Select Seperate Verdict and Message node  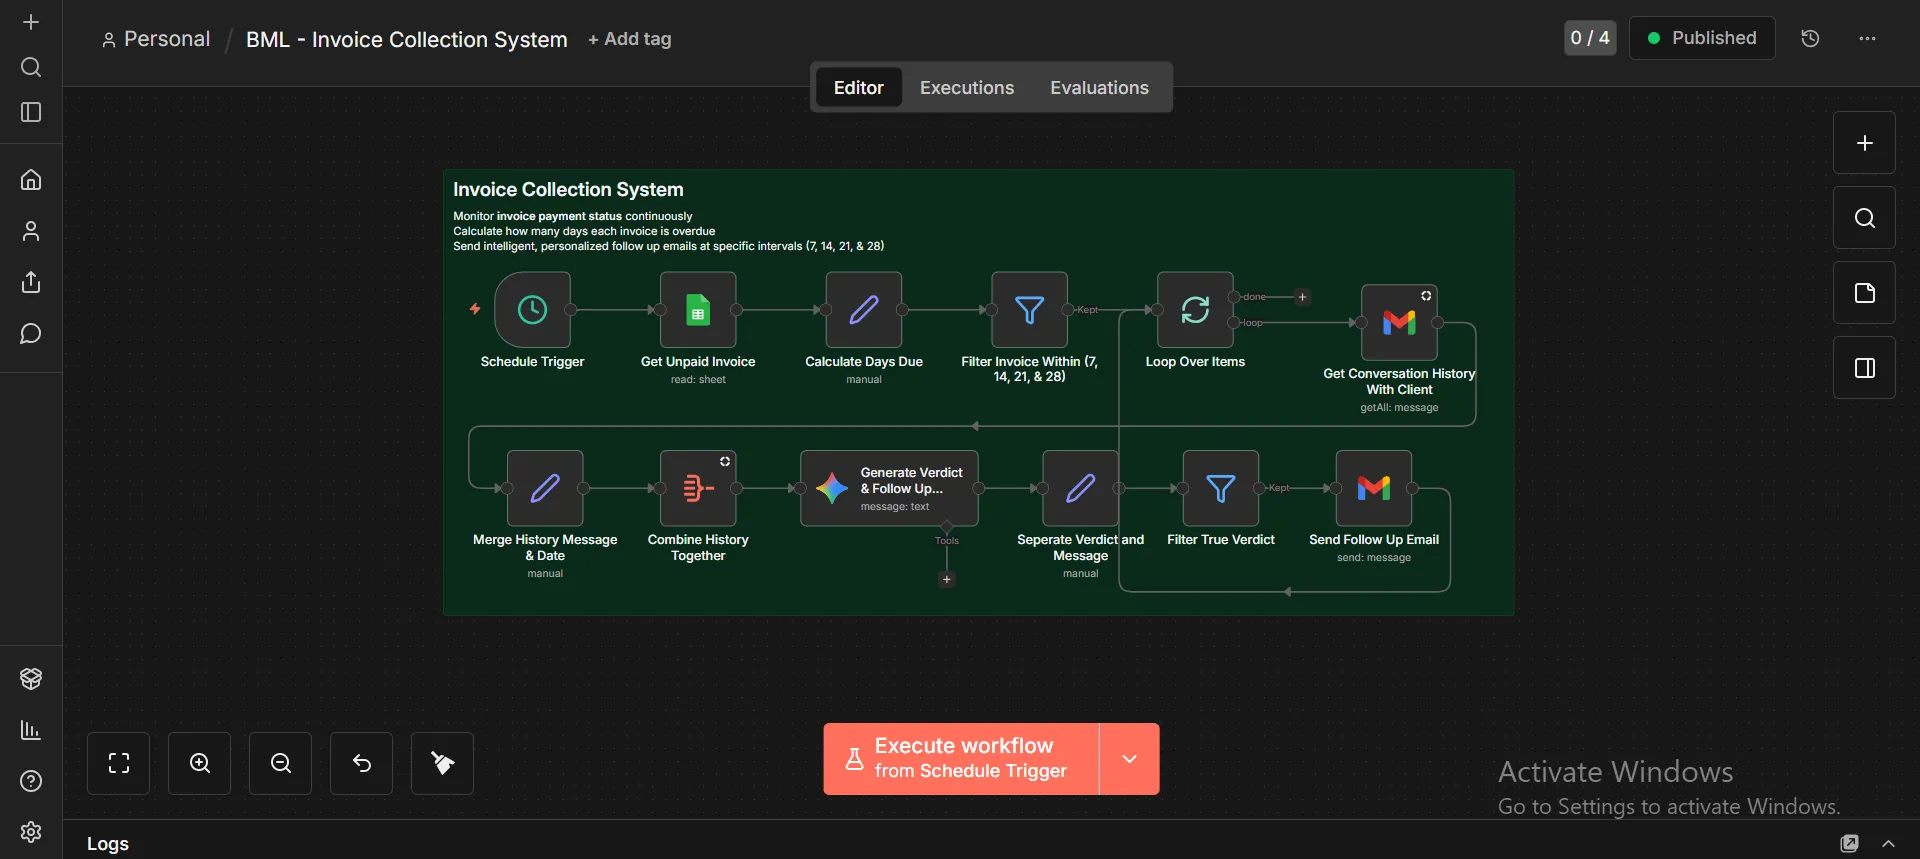(1080, 488)
